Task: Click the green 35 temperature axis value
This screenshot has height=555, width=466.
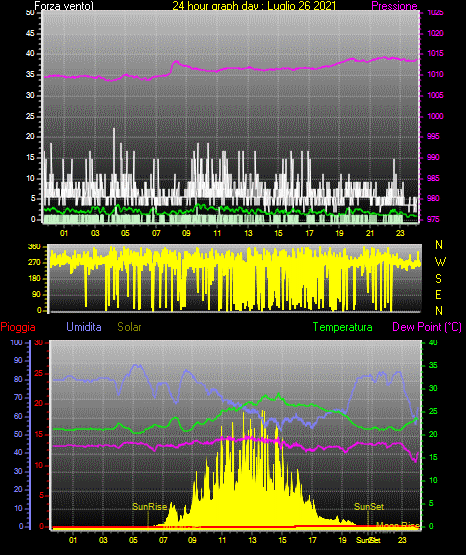Action: click(x=433, y=366)
